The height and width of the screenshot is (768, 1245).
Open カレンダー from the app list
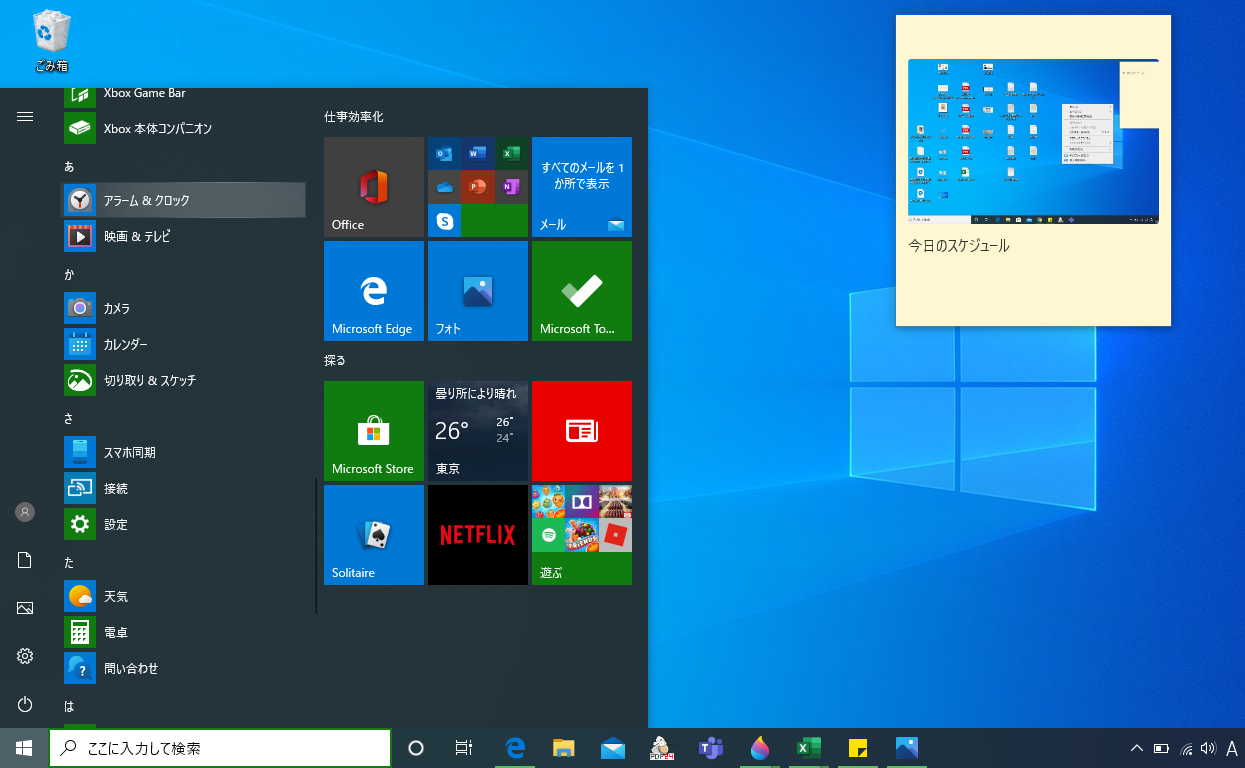(x=184, y=344)
